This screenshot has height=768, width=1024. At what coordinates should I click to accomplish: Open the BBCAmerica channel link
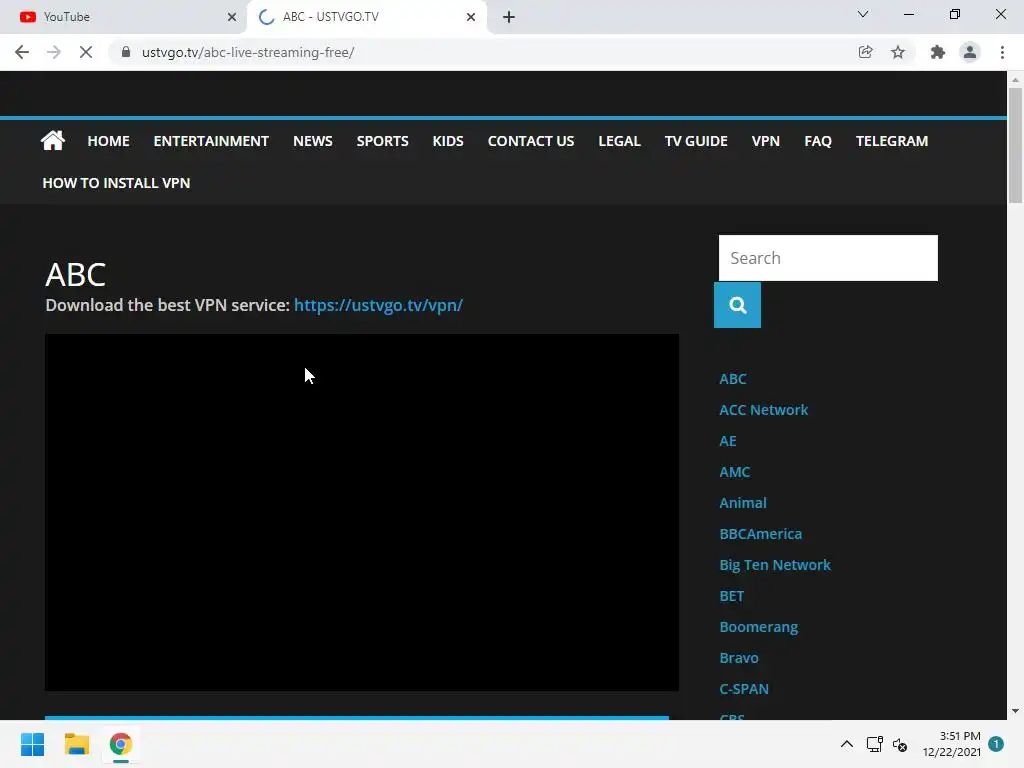point(760,534)
